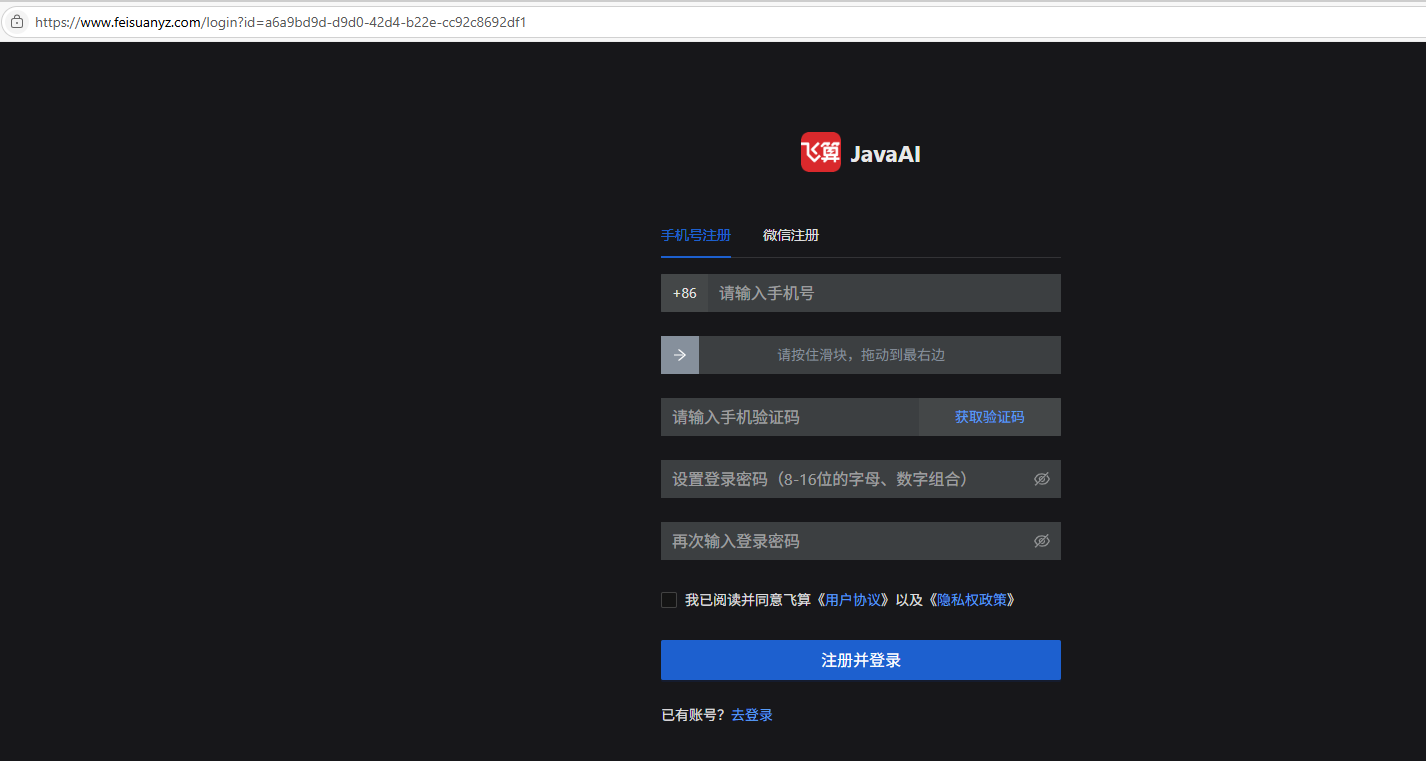This screenshot has height=761, width=1426.
Task: Click the security lock icon in address bar
Action: [16, 21]
